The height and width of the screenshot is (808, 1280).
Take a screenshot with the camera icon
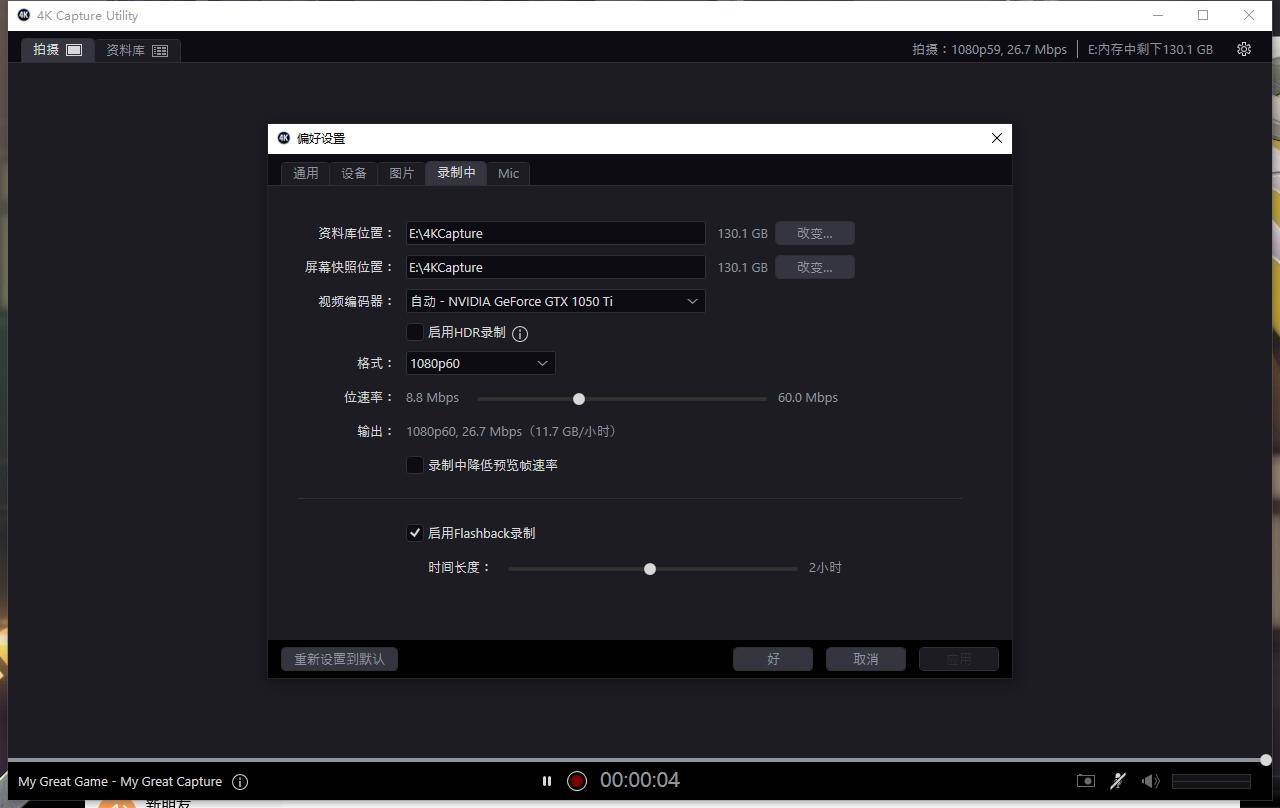tap(1084, 781)
